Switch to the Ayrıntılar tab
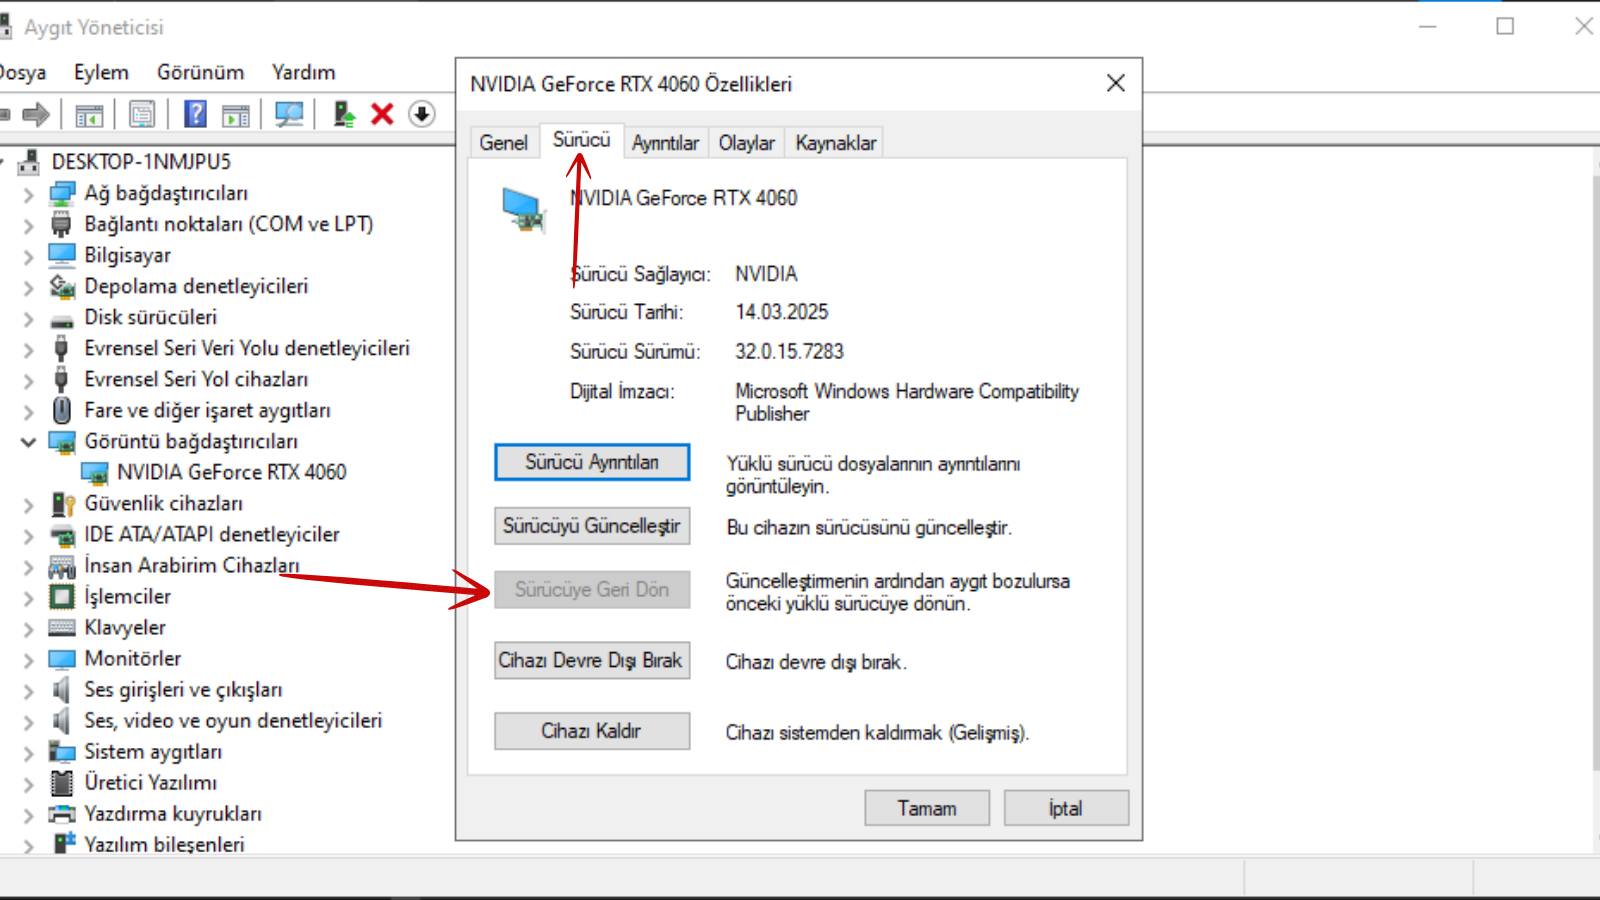The width and height of the screenshot is (1600, 900). (665, 143)
